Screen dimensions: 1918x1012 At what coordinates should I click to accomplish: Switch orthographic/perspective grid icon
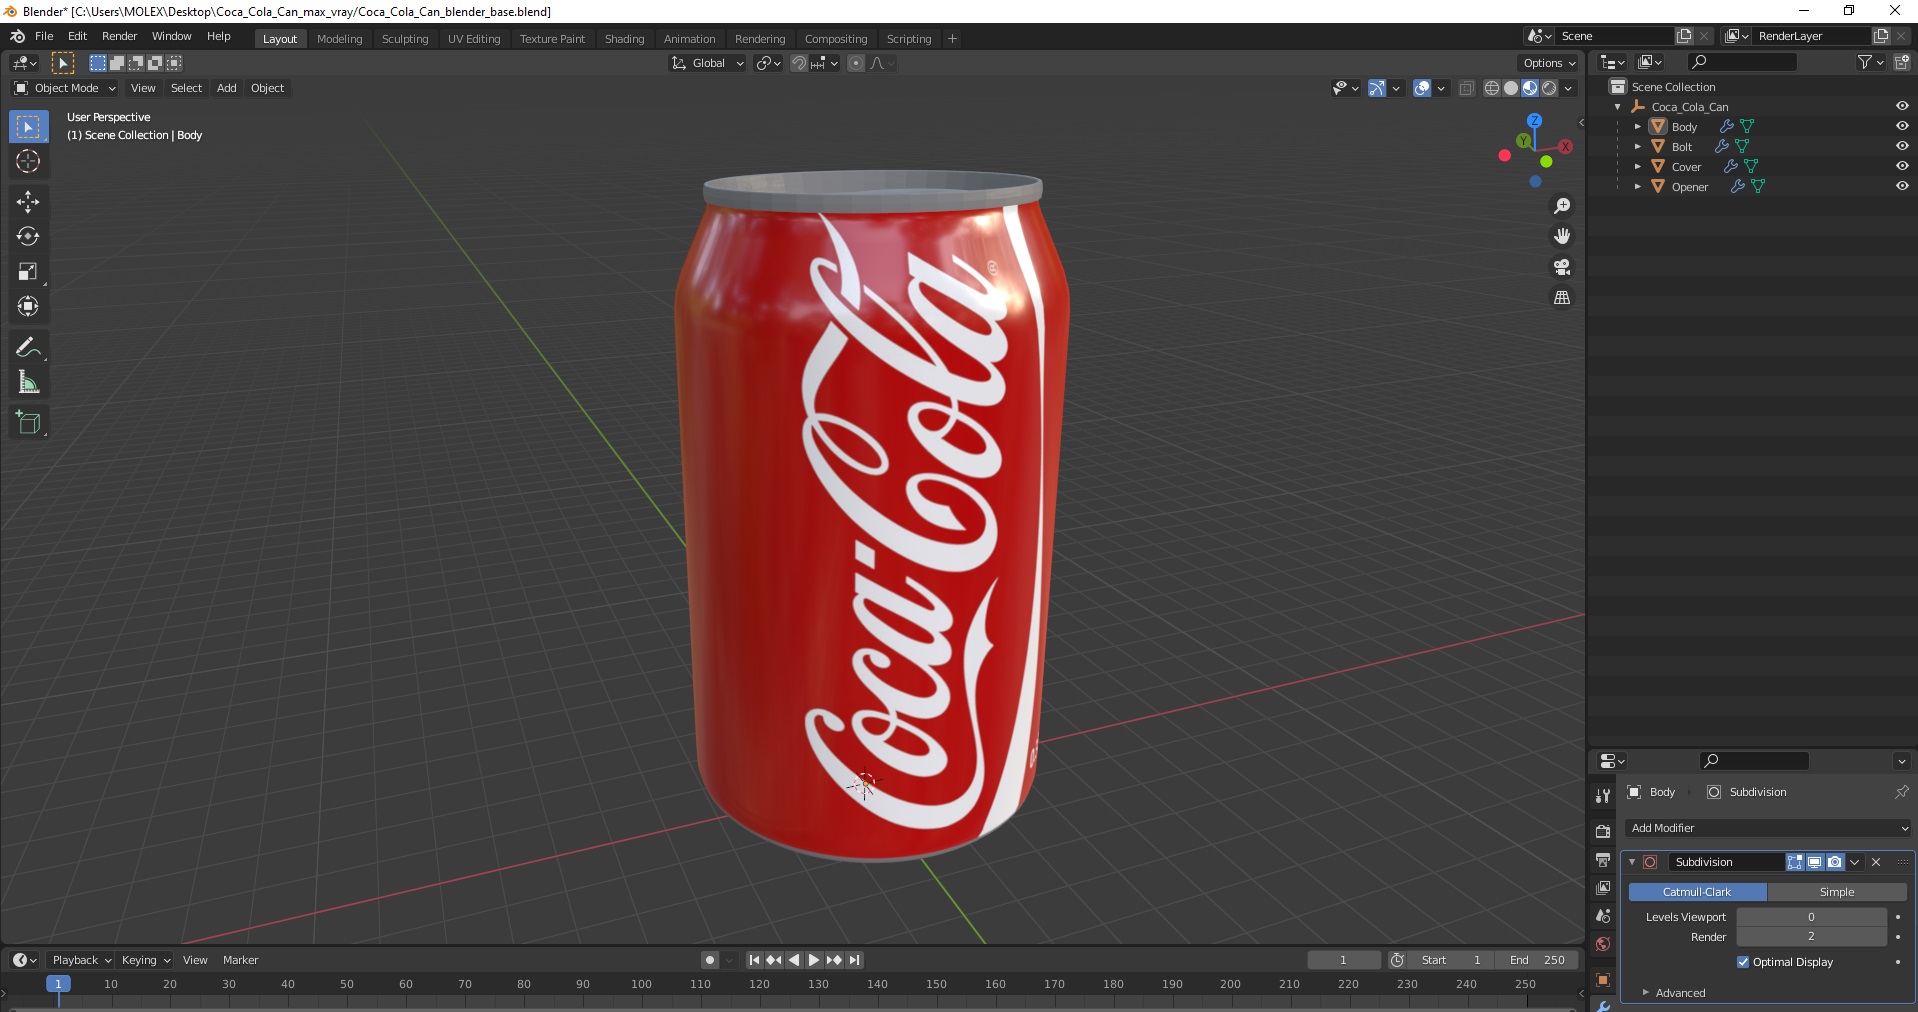tap(1562, 298)
